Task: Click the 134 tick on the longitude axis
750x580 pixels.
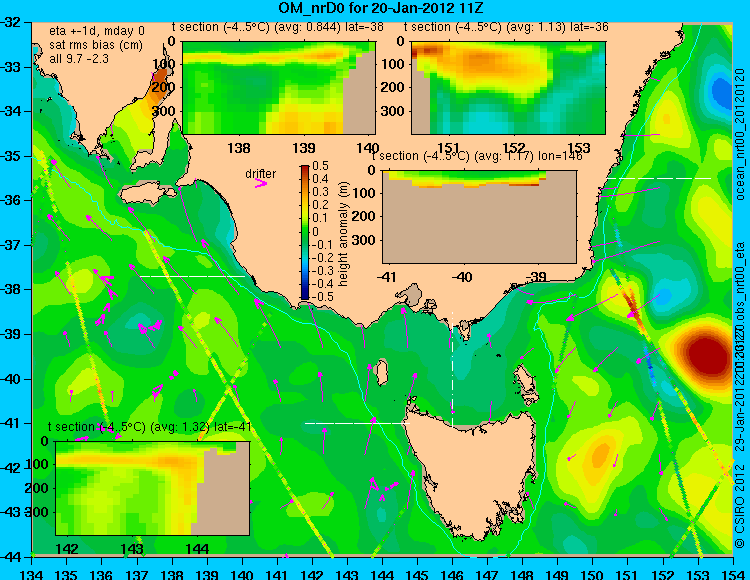Action: (31, 575)
